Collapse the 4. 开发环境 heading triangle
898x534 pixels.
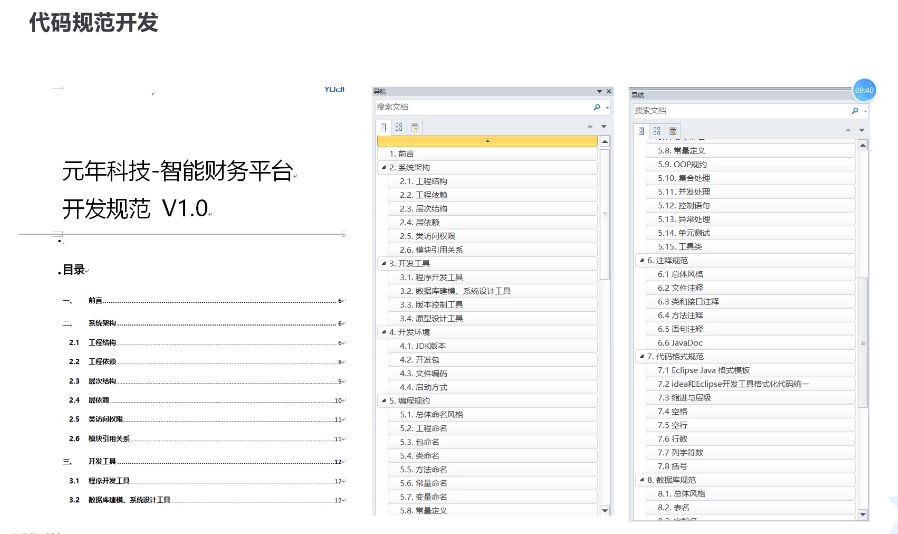click(384, 332)
